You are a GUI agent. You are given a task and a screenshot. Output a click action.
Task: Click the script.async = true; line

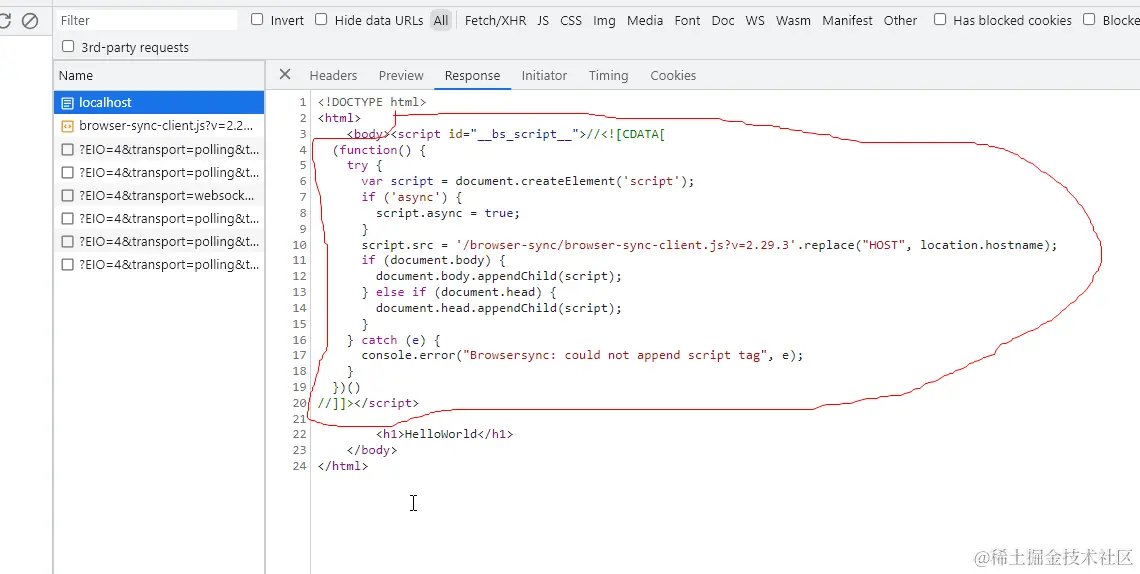(x=448, y=213)
